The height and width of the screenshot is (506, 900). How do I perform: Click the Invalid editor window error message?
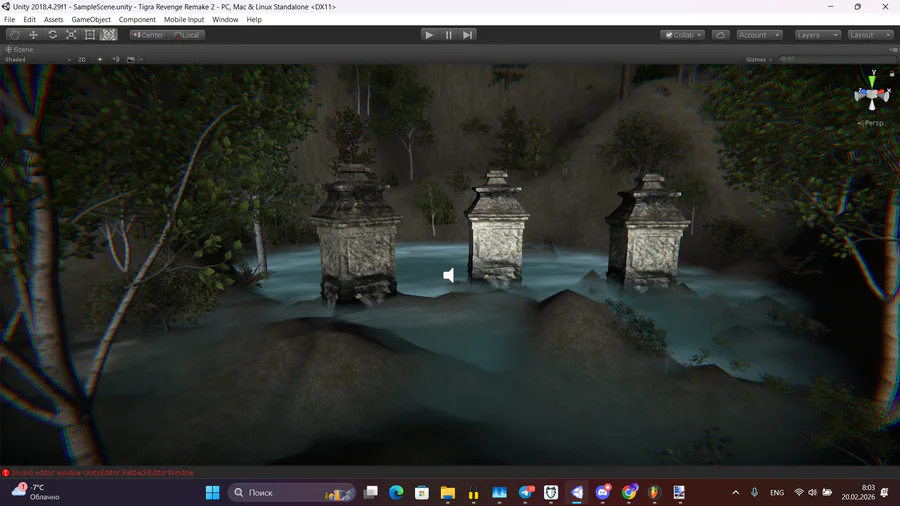(103, 473)
